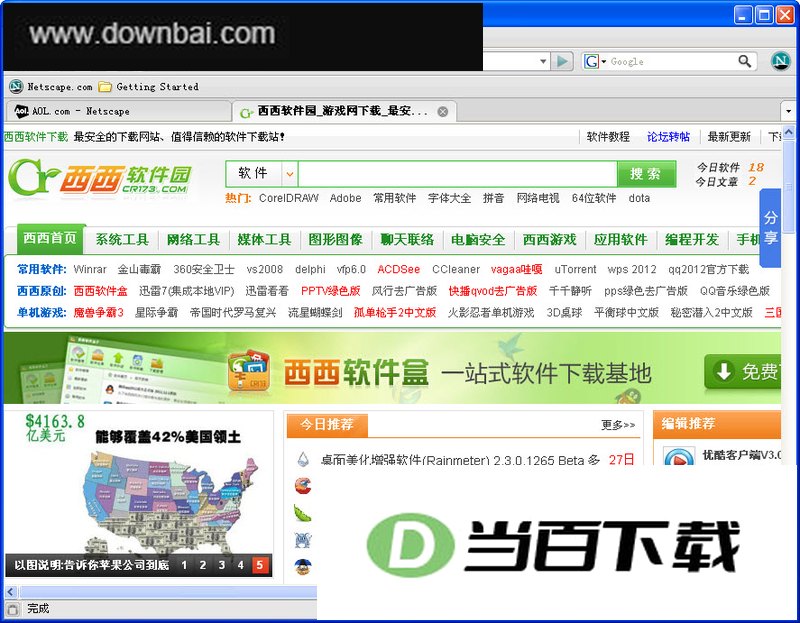800x623 pixels.
Task: Click the Netscape N logo throbber
Action: click(x=780, y=61)
